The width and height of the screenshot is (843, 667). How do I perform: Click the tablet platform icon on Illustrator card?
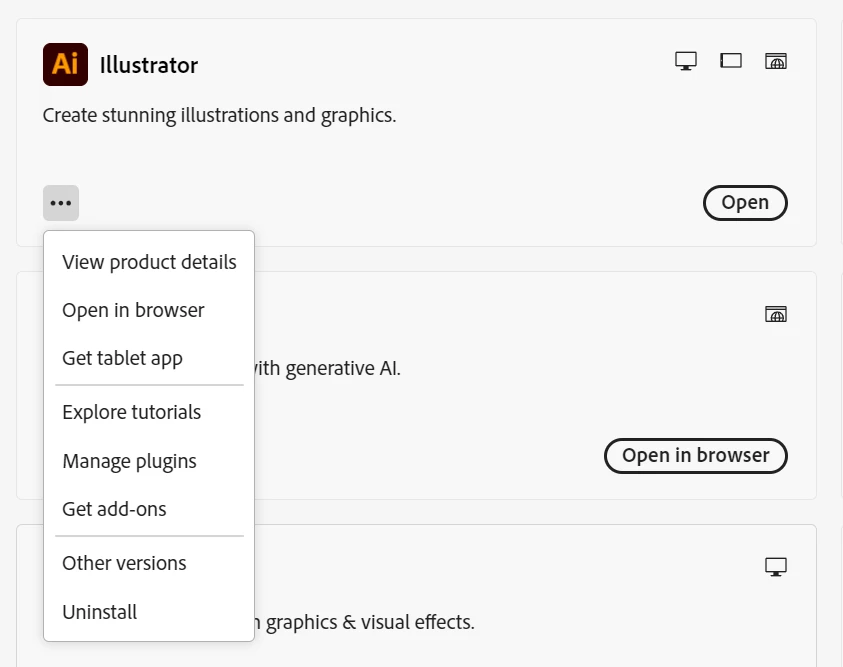pyautogui.click(x=731, y=61)
